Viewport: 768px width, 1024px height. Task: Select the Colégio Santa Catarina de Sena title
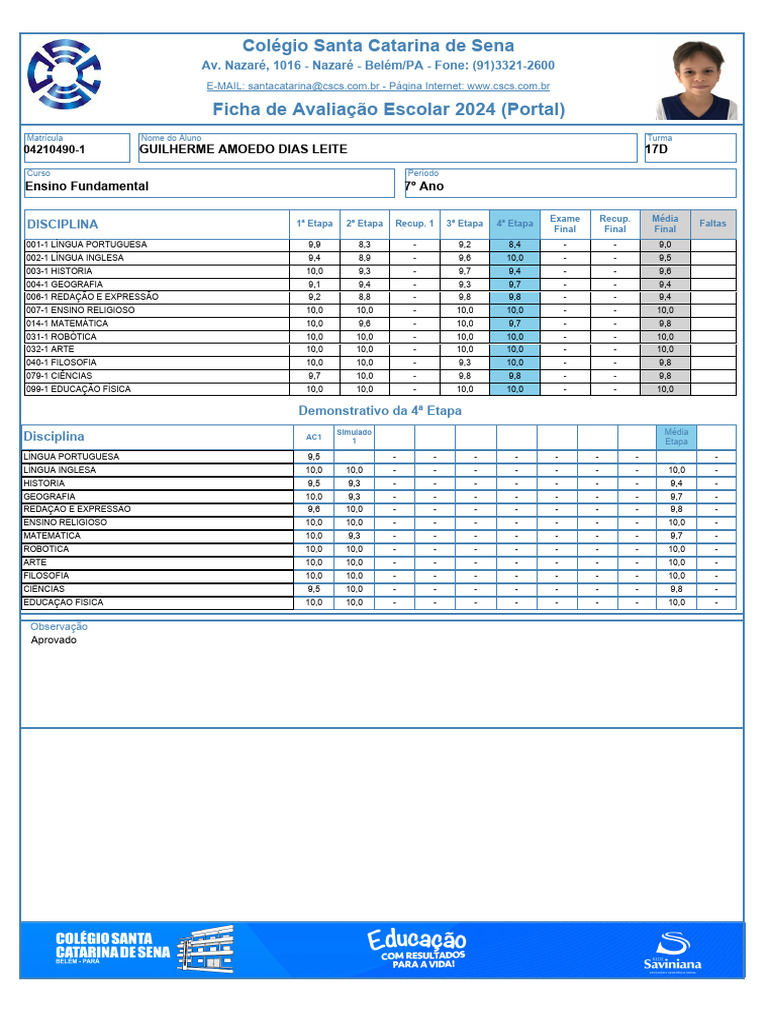378,46
